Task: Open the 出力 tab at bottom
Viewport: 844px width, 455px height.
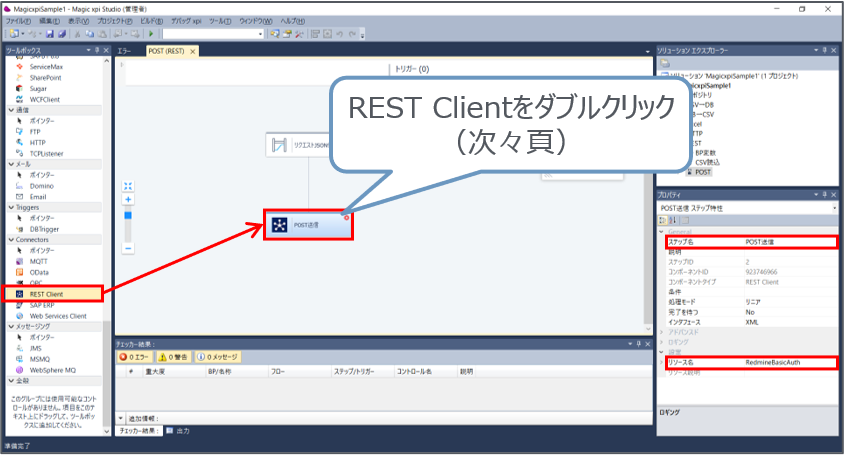Action: coord(182,430)
